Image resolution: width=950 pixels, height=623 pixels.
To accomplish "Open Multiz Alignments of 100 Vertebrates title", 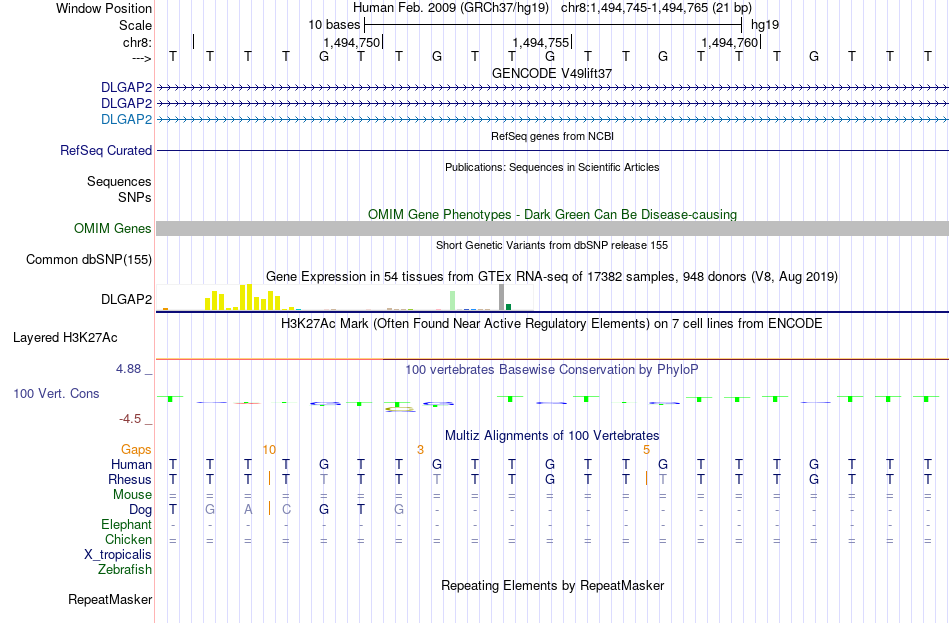I will point(552,436).
